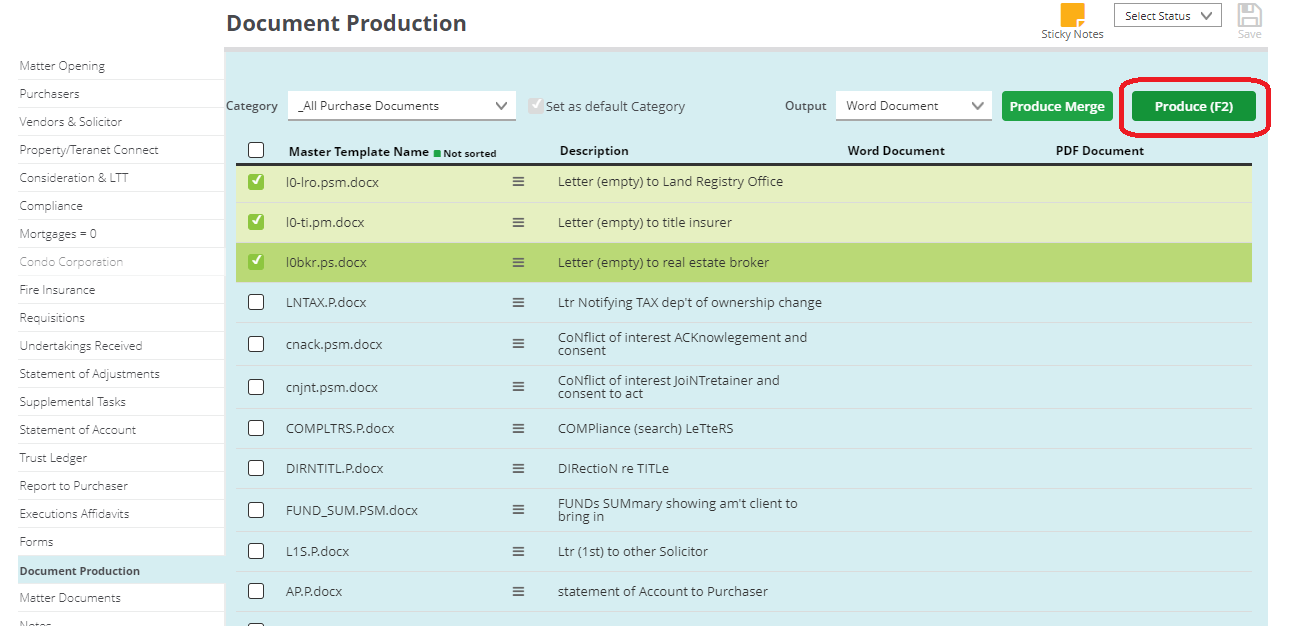This screenshot has height=626, width=1295.
Task: Click drag handle icon for LNTAX.P.docx
Action: (x=518, y=302)
